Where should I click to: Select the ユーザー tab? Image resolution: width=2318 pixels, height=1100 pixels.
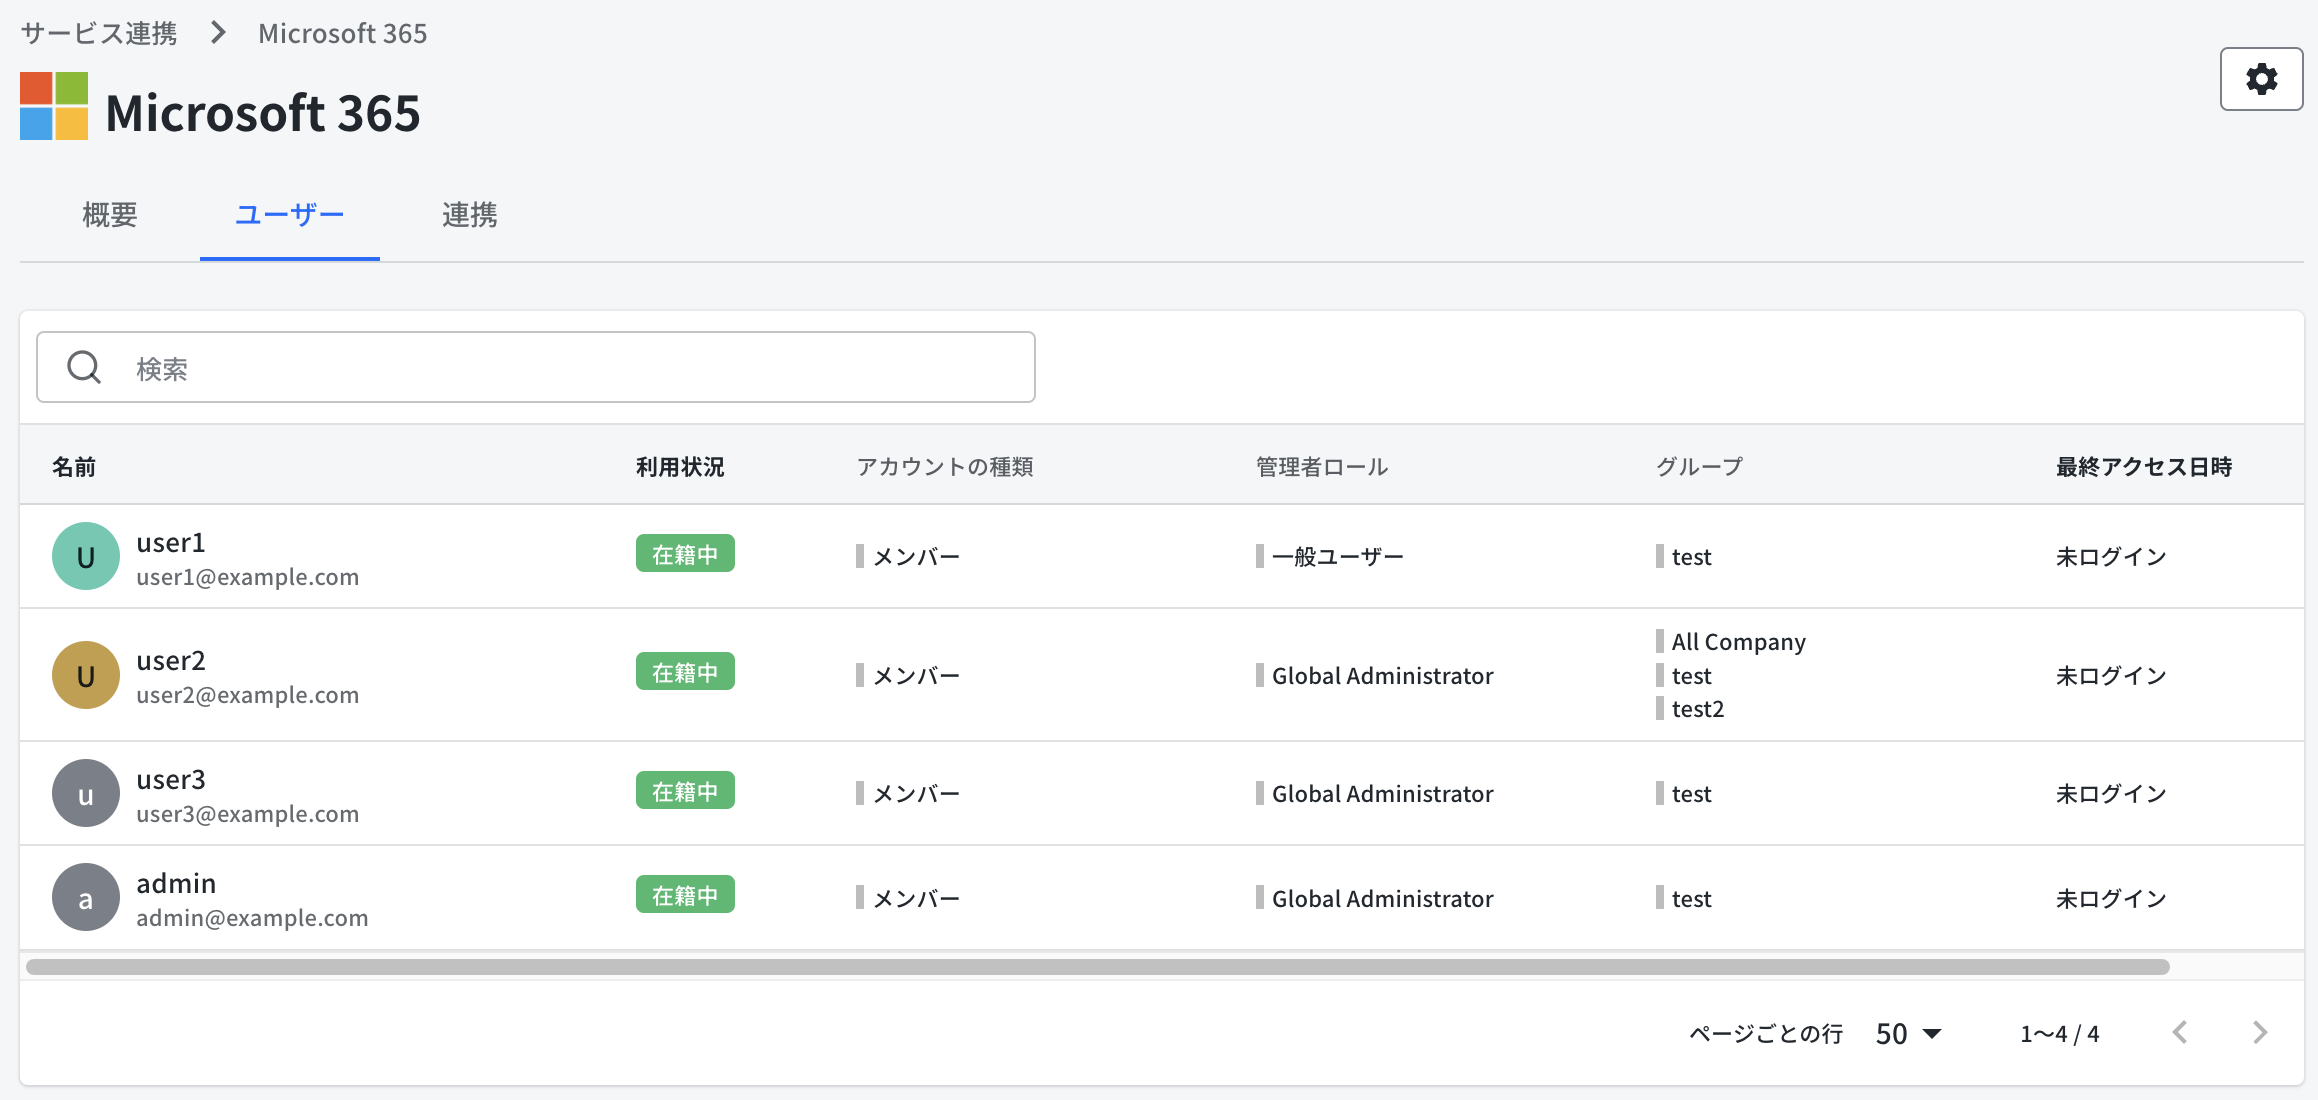point(289,215)
